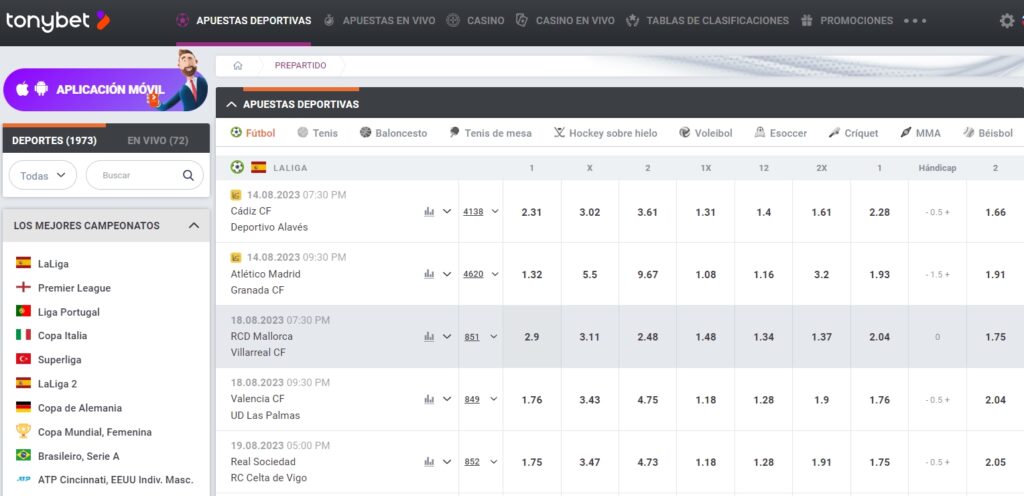Select the Esoccer sport tab
The width and height of the screenshot is (1024, 496).
(x=780, y=133)
